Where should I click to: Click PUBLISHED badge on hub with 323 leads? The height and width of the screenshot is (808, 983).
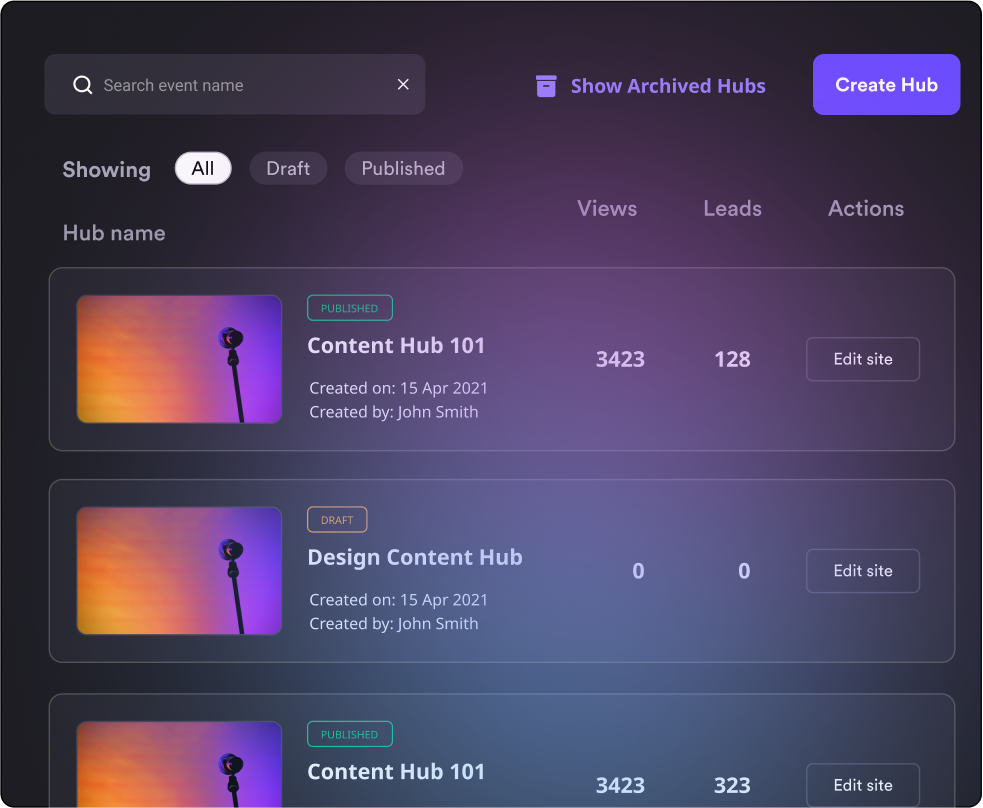[x=350, y=734]
